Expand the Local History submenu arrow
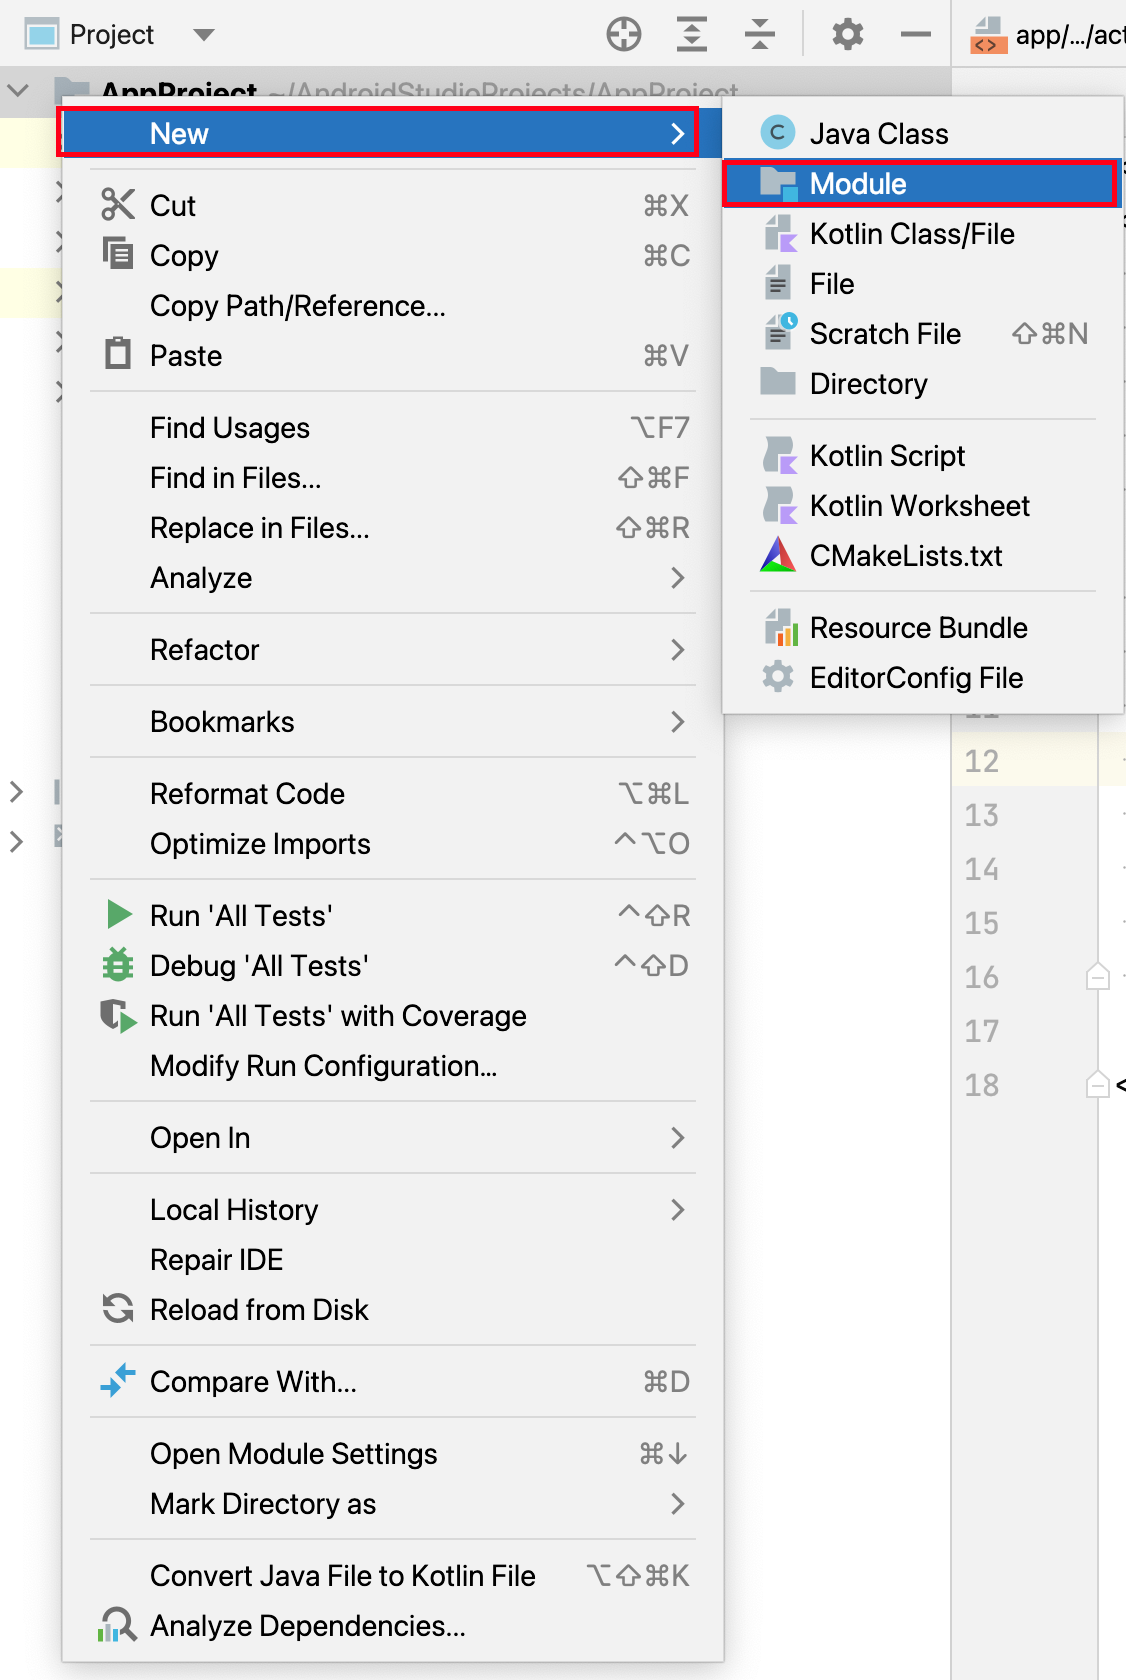1126x1680 pixels. pyautogui.click(x=678, y=1210)
